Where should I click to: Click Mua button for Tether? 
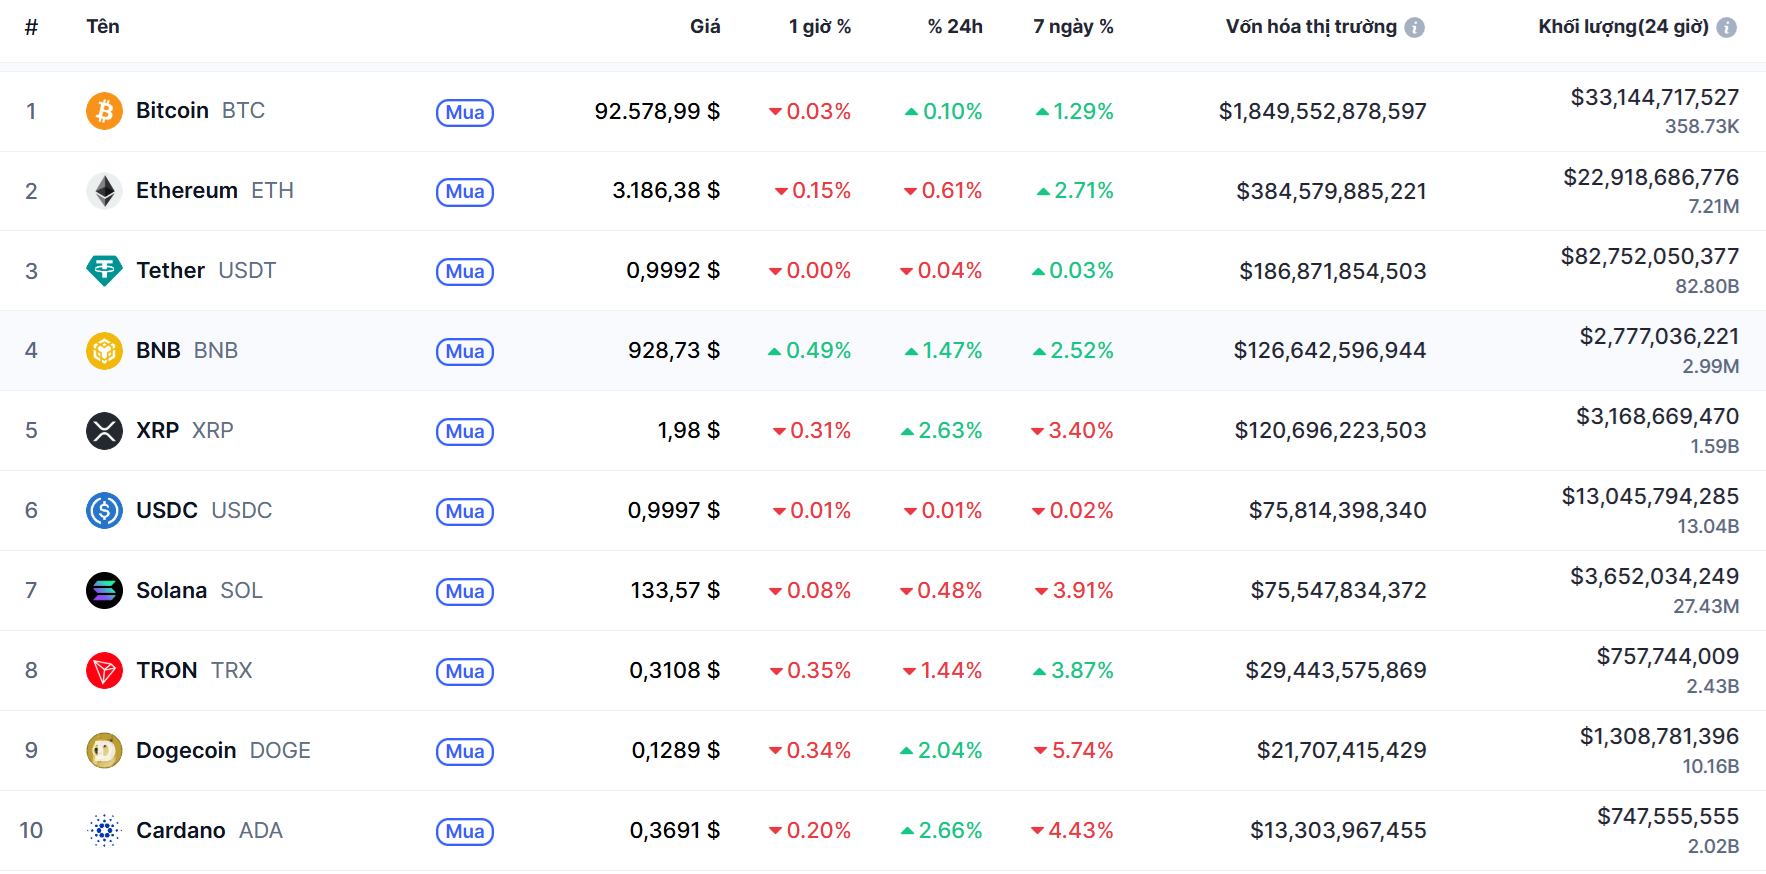[x=465, y=272]
